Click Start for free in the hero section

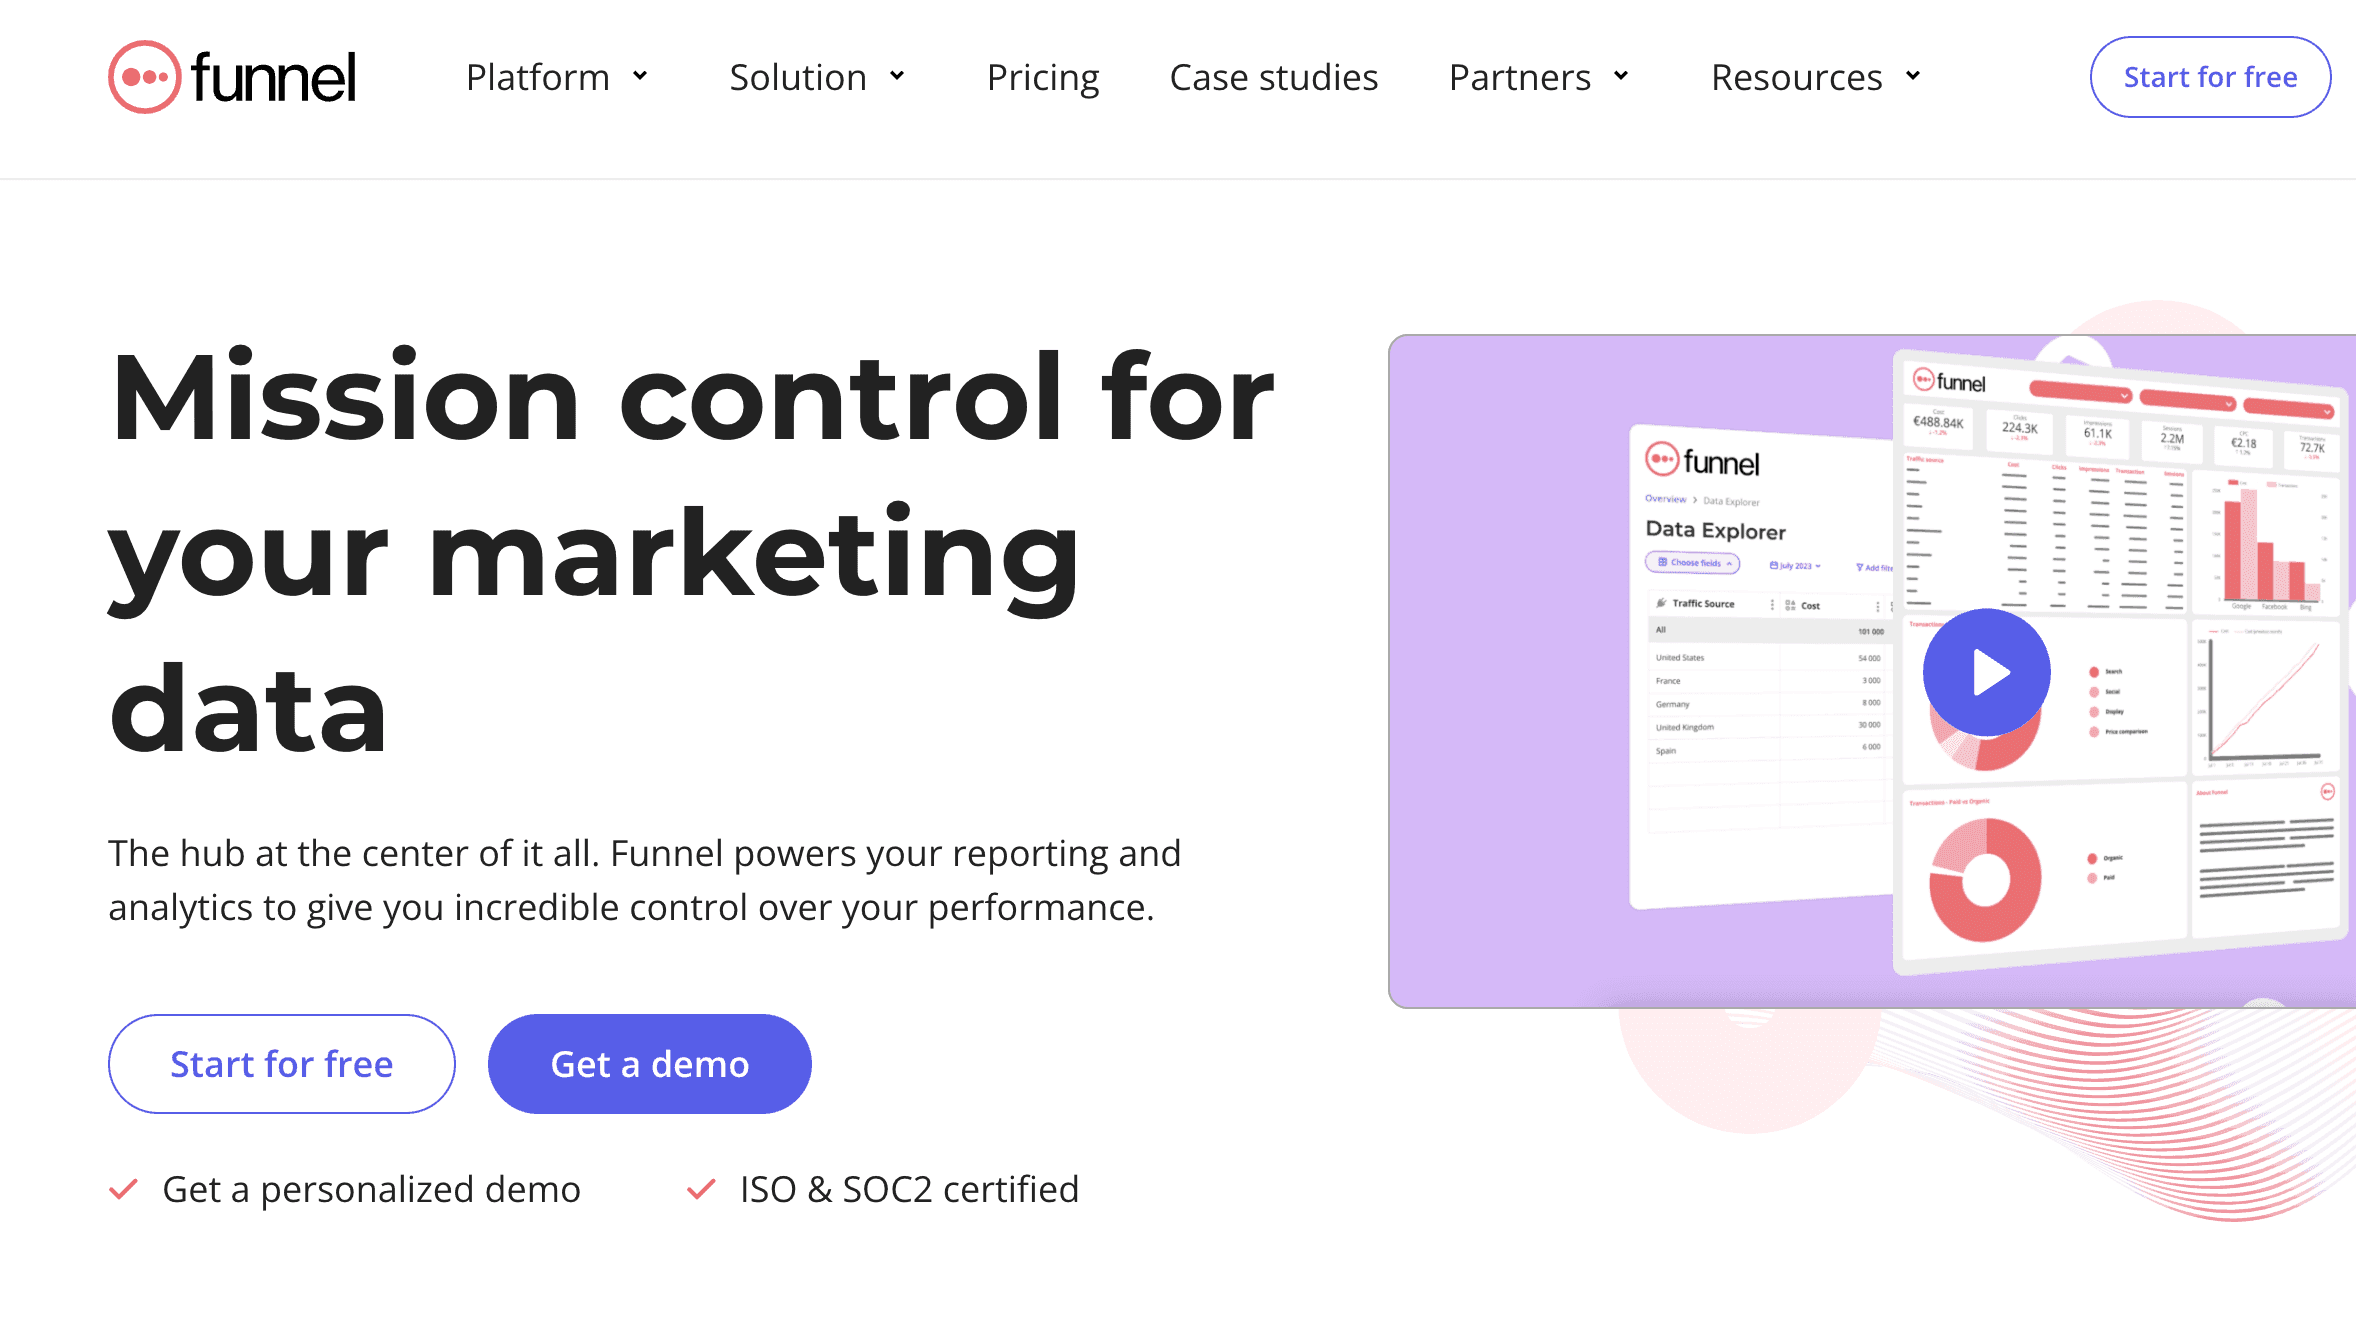[x=281, y=1063]
